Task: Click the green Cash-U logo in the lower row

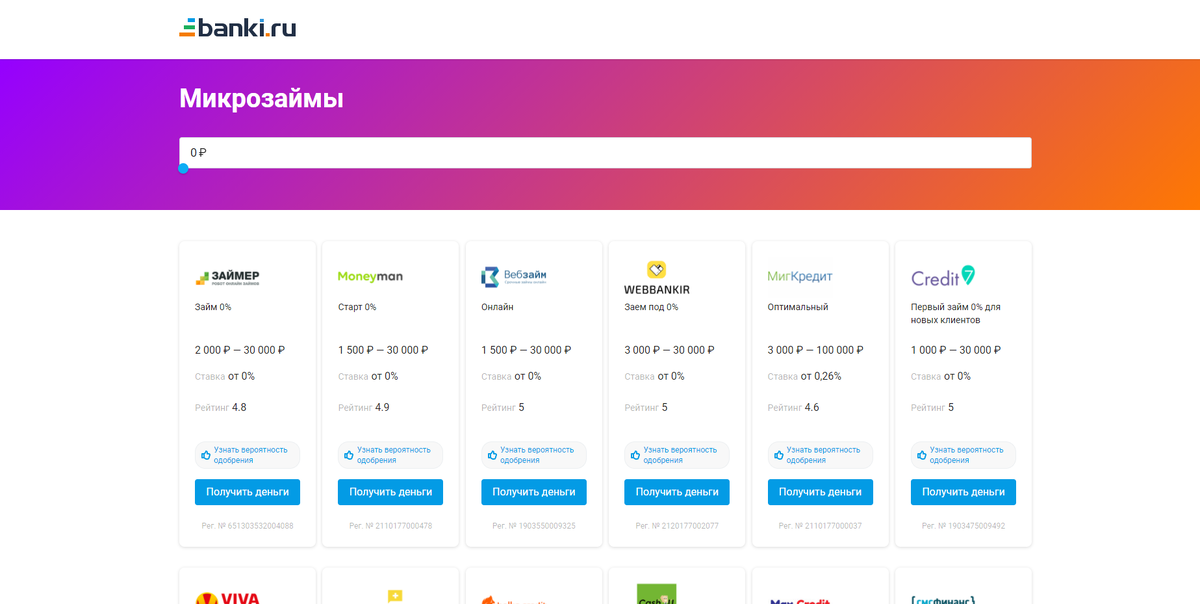Action: coord(657,595)
